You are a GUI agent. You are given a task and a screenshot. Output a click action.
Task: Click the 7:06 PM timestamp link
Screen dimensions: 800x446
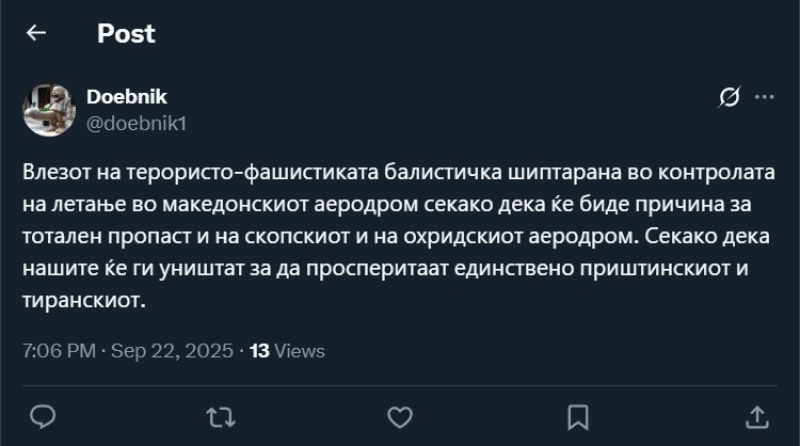[x=59, y=351]
